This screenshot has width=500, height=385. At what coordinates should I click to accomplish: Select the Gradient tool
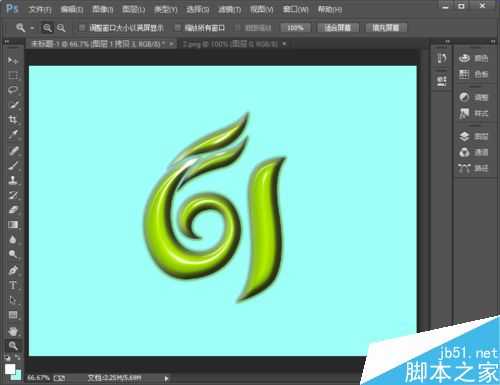(x=13, y=225)
